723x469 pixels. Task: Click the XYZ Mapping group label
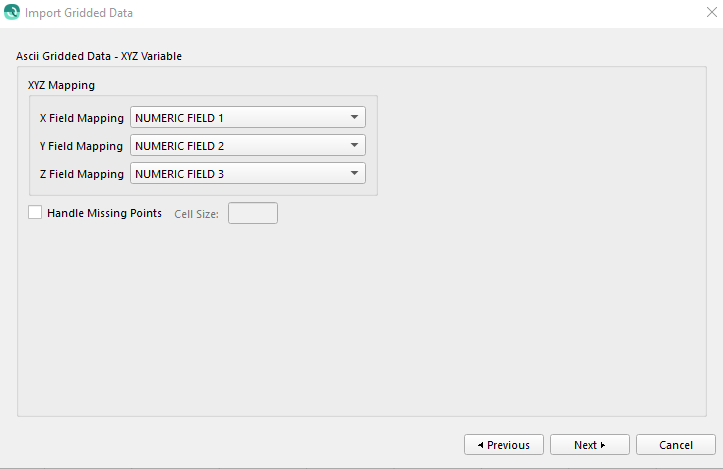(x=61, y=85)
